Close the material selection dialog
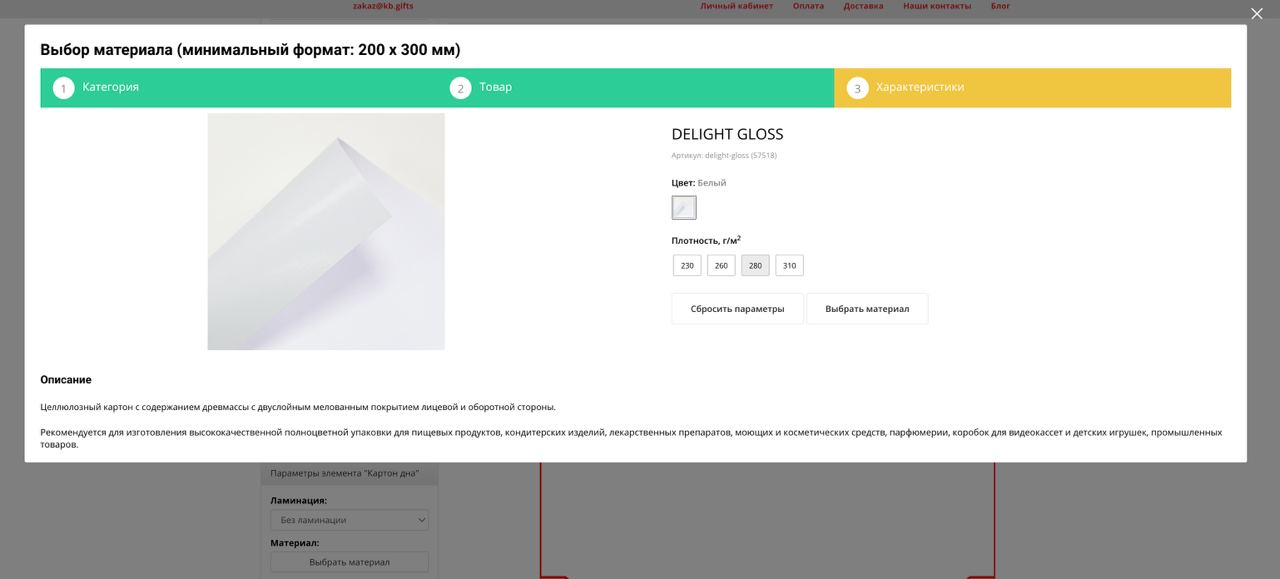 [1257, 13]
